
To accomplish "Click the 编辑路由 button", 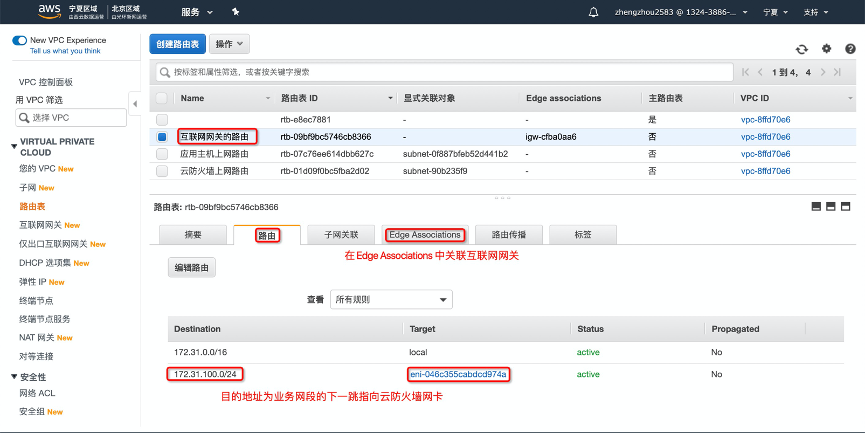I will pos(191,267).
